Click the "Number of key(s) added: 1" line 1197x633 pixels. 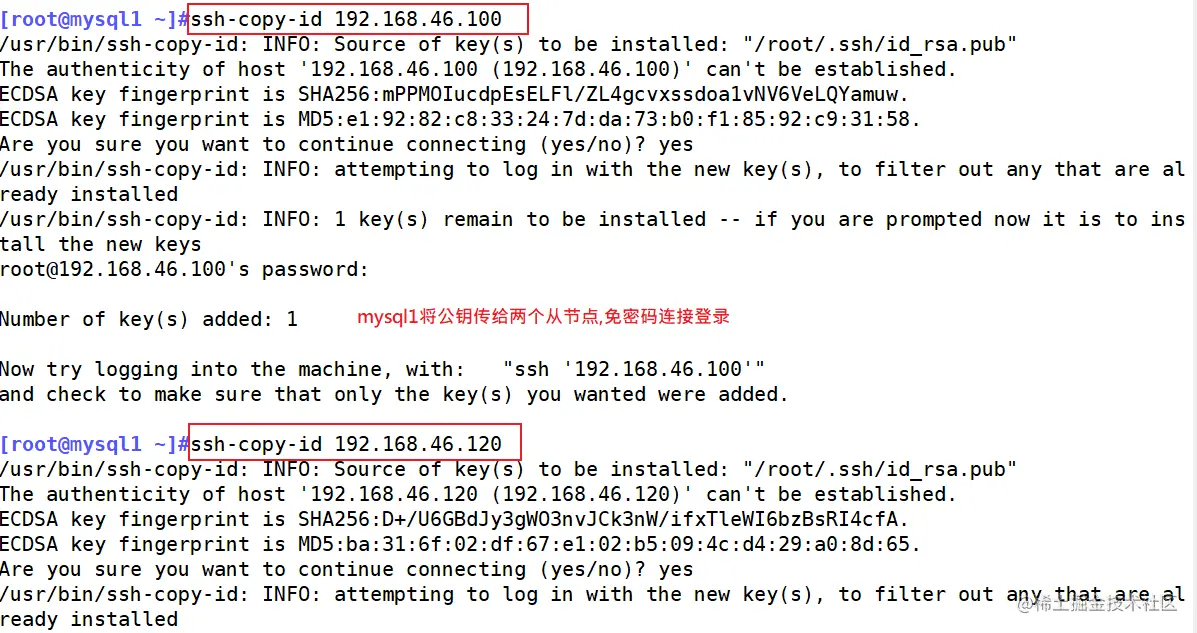point(149,319)
